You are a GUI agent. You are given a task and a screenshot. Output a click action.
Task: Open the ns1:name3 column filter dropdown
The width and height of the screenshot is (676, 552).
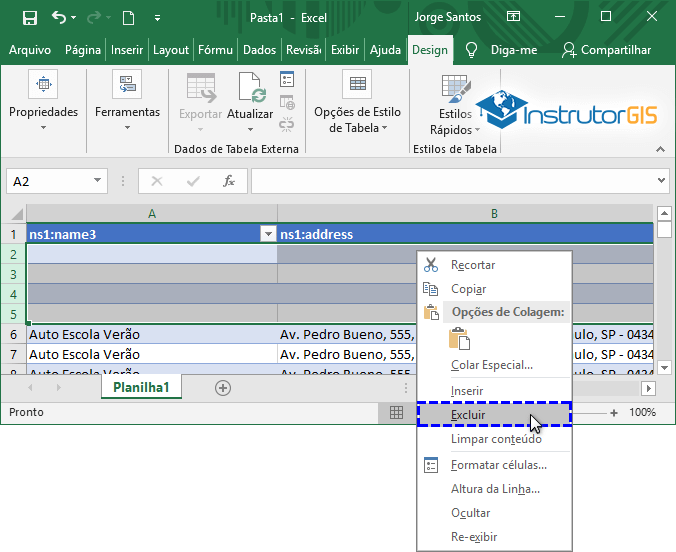tap(267, 234)
